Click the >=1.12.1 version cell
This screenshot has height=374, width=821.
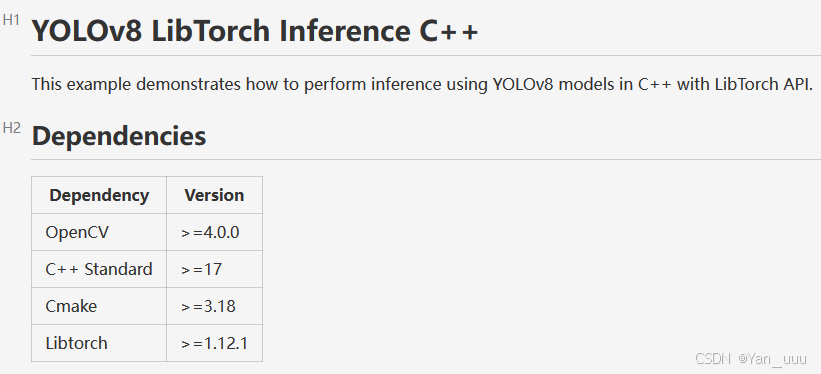click(214, 343)
